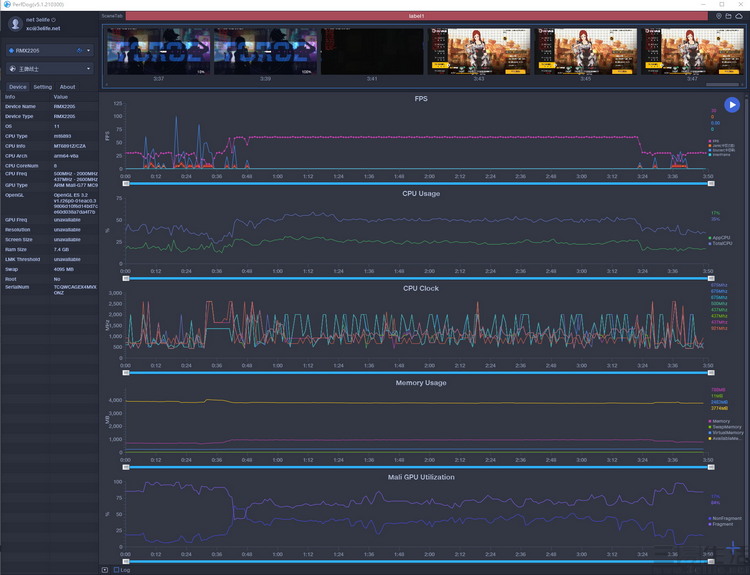
Task: Select the screenshot thumbnail at 3:43
Action: tap(479, 50)
